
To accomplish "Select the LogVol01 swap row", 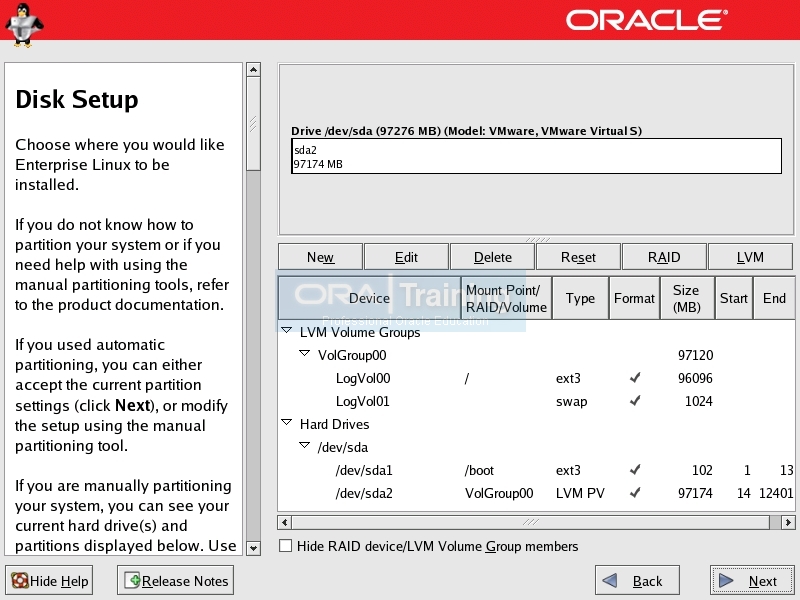I will [x=536, y=401].
